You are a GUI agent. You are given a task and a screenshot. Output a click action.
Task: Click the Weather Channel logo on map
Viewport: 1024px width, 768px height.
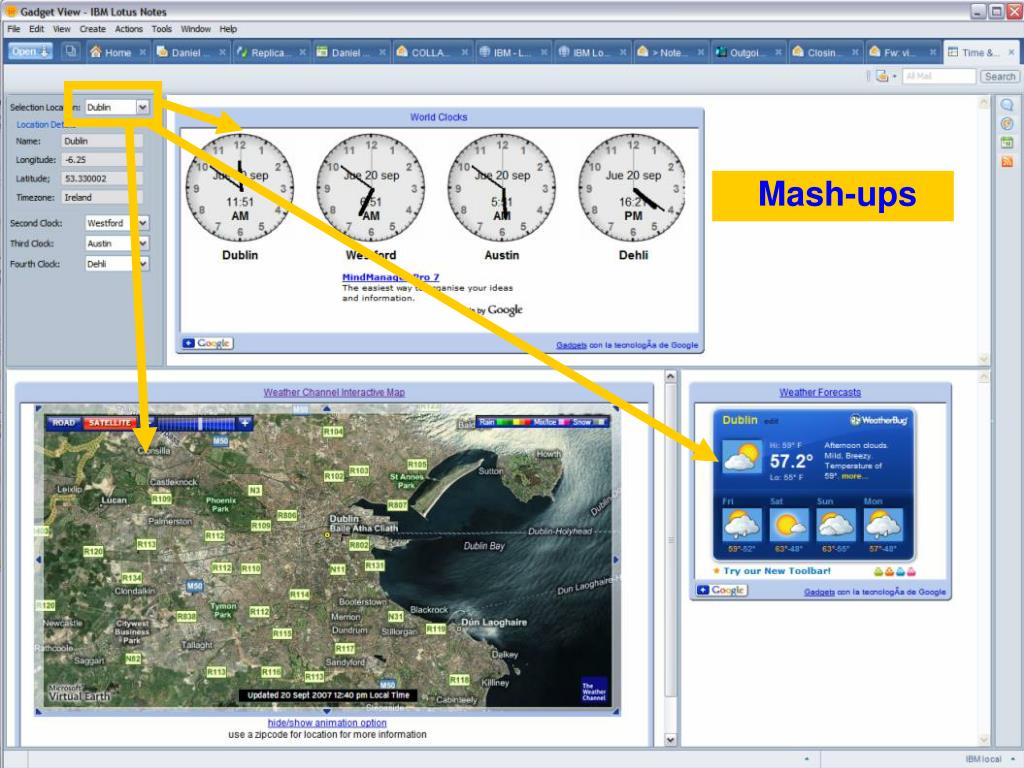(594, 691)
